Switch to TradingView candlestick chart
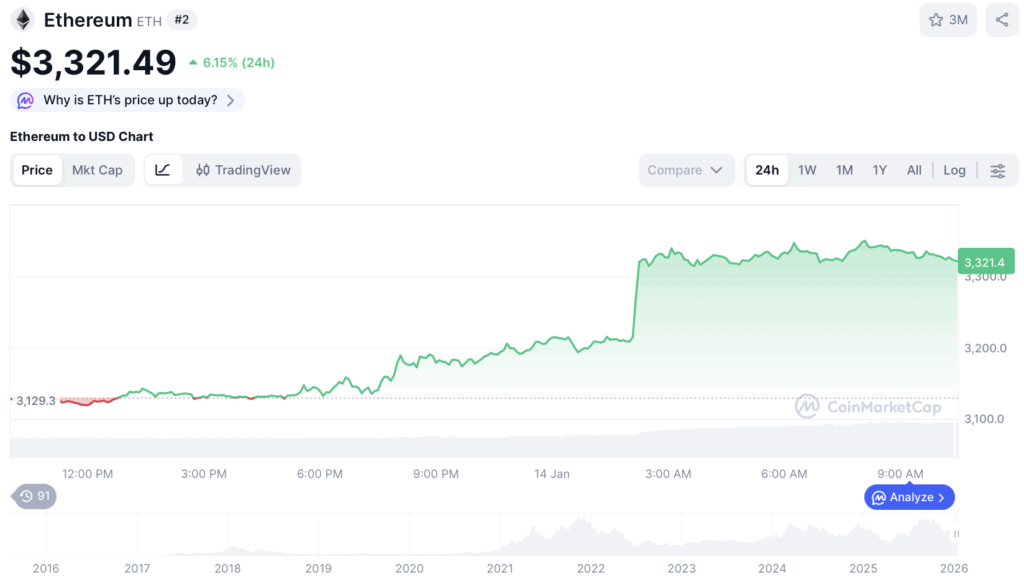 (x=243, y=170)
